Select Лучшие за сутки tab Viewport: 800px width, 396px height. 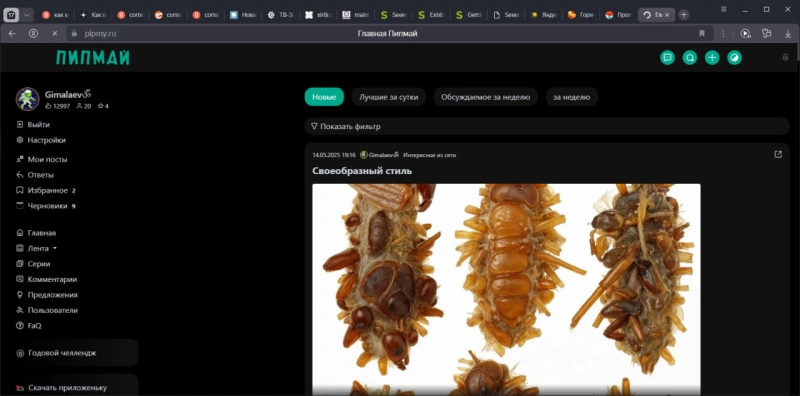(389, 97)
